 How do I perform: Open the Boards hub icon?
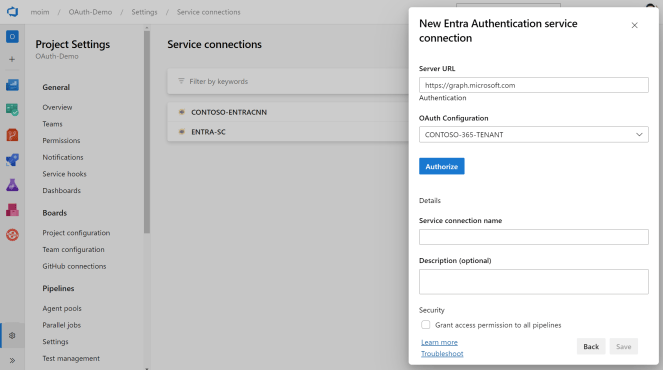tap(12, 110)
